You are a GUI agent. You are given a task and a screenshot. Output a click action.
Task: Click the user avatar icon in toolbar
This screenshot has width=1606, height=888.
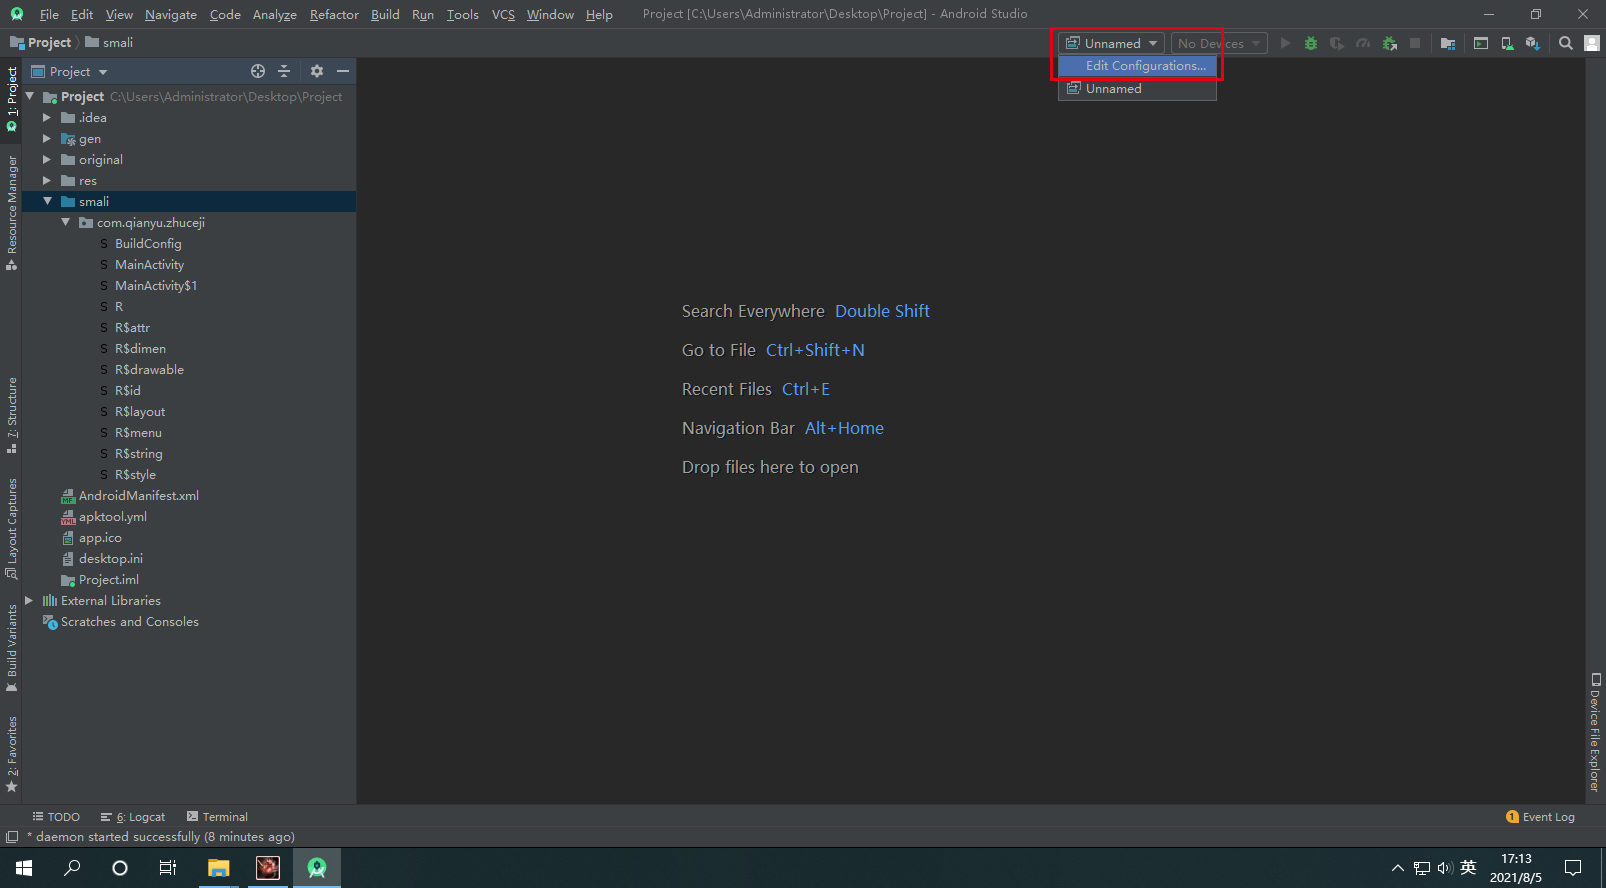[x=1592, y=43]
